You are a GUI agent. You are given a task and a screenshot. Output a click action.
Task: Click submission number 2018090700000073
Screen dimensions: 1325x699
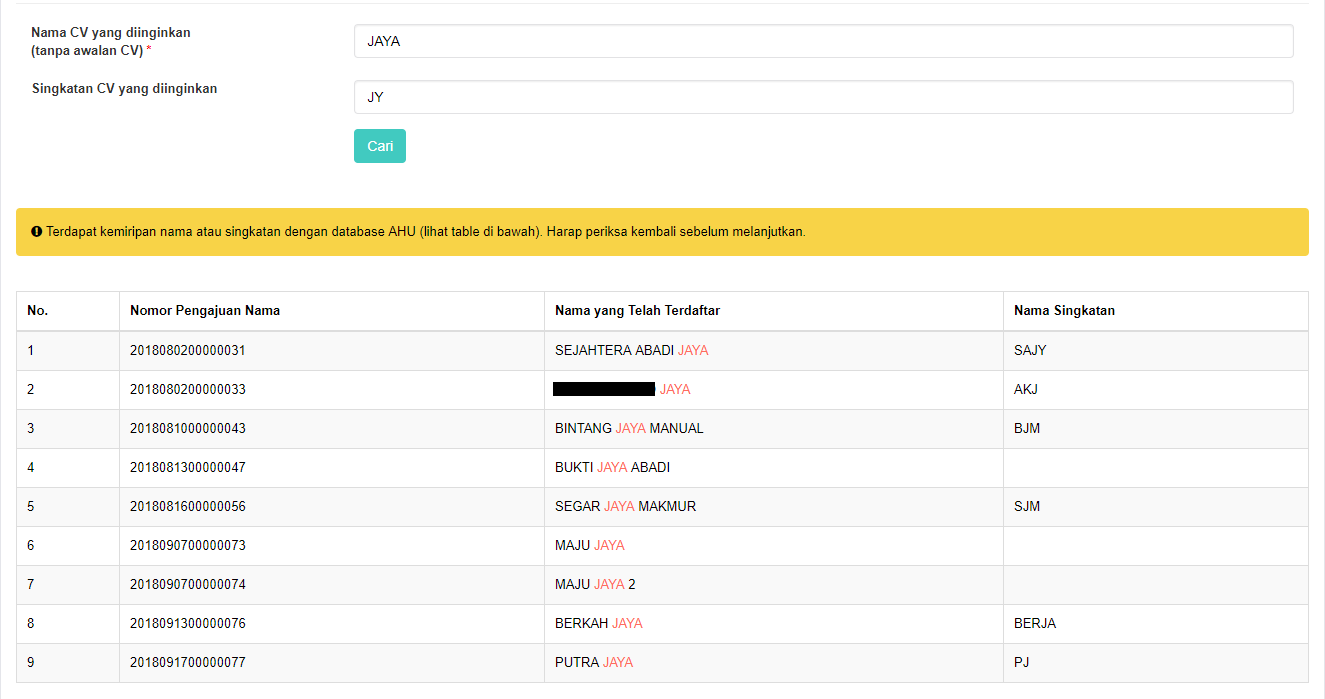pos(188,546)
